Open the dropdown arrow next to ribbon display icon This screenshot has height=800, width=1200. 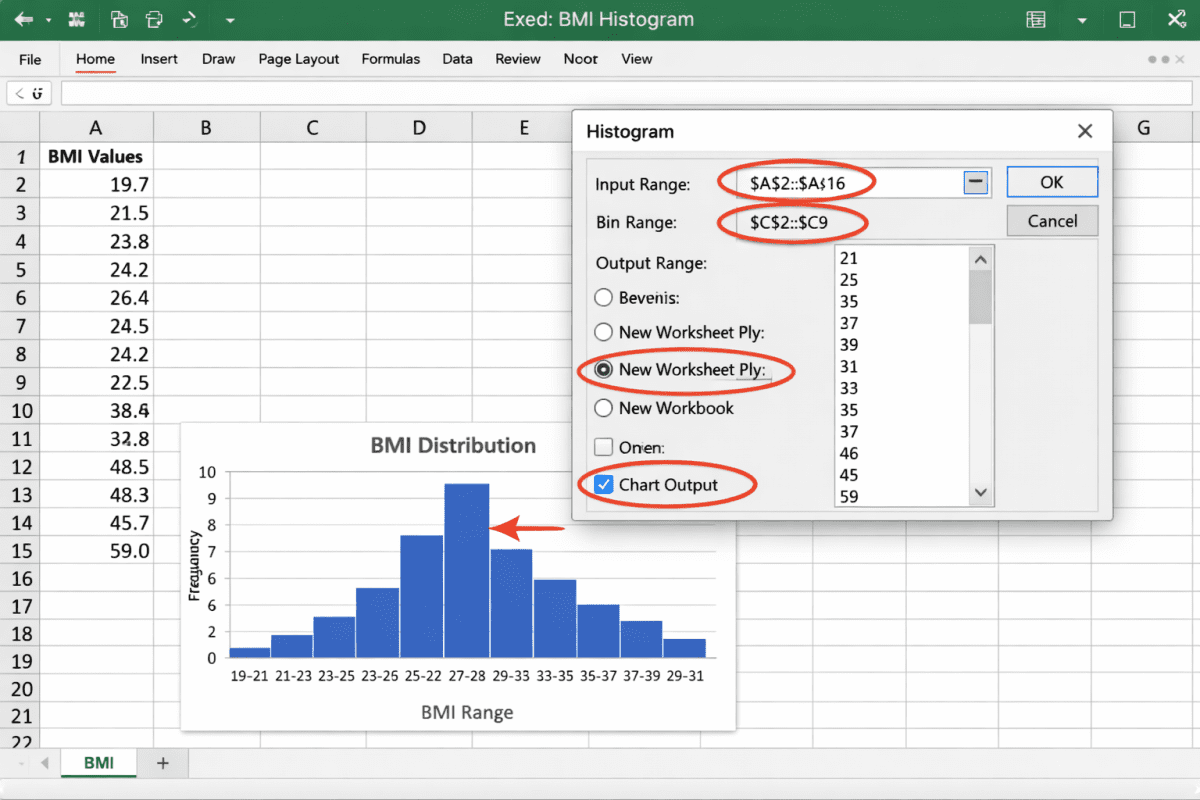click(1082, 20)
